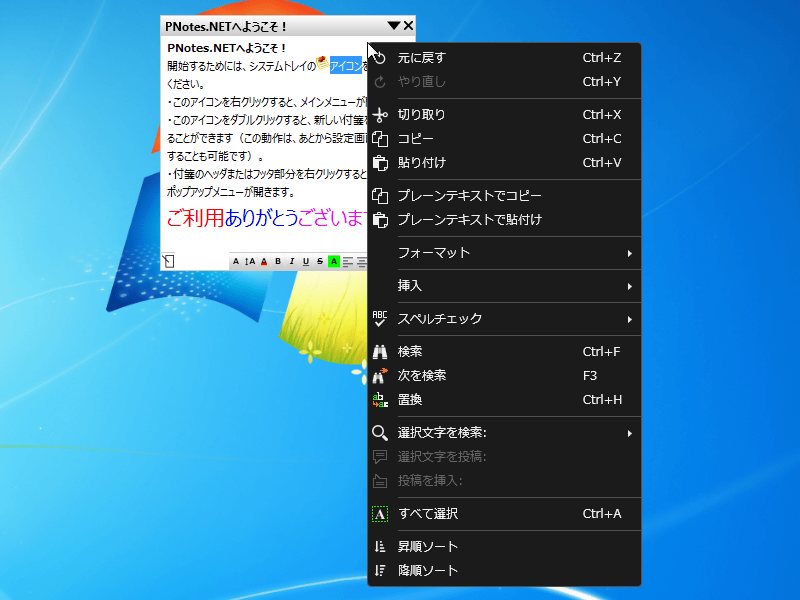
Task: Expand the 挿入 submenu
Action: click(x=504, y=286)
